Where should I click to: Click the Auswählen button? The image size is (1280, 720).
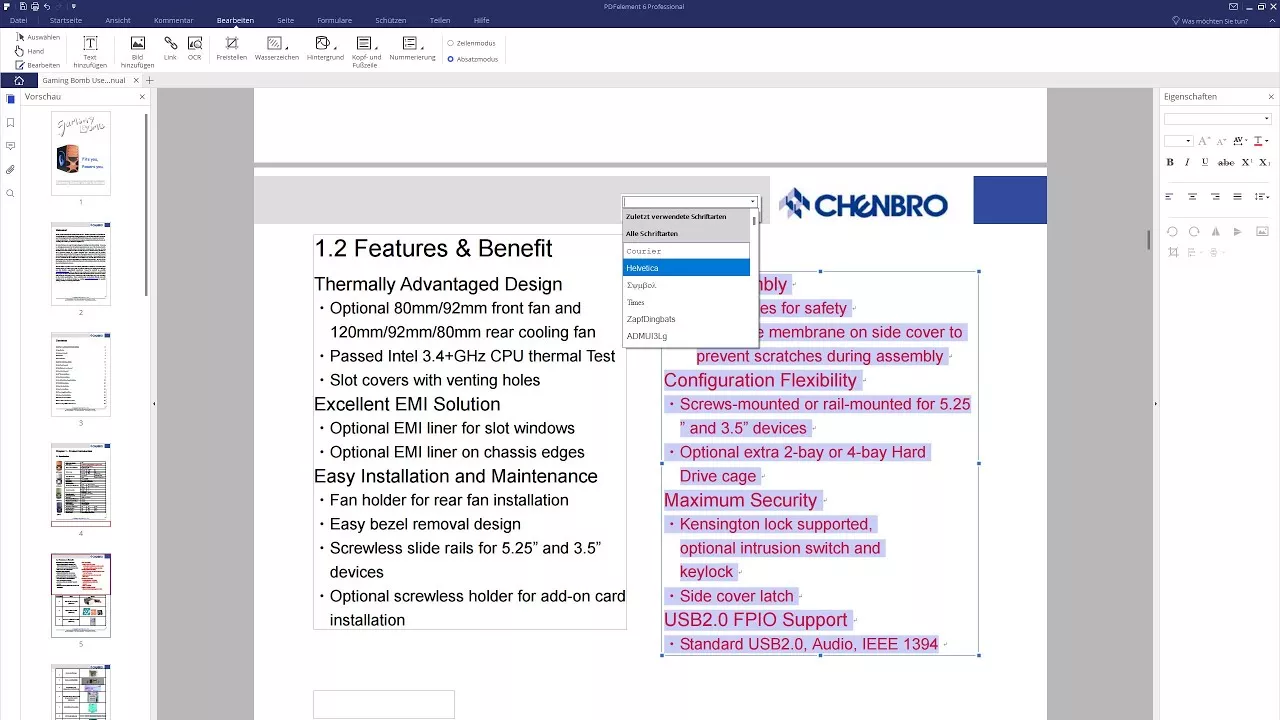click(40, 36)
